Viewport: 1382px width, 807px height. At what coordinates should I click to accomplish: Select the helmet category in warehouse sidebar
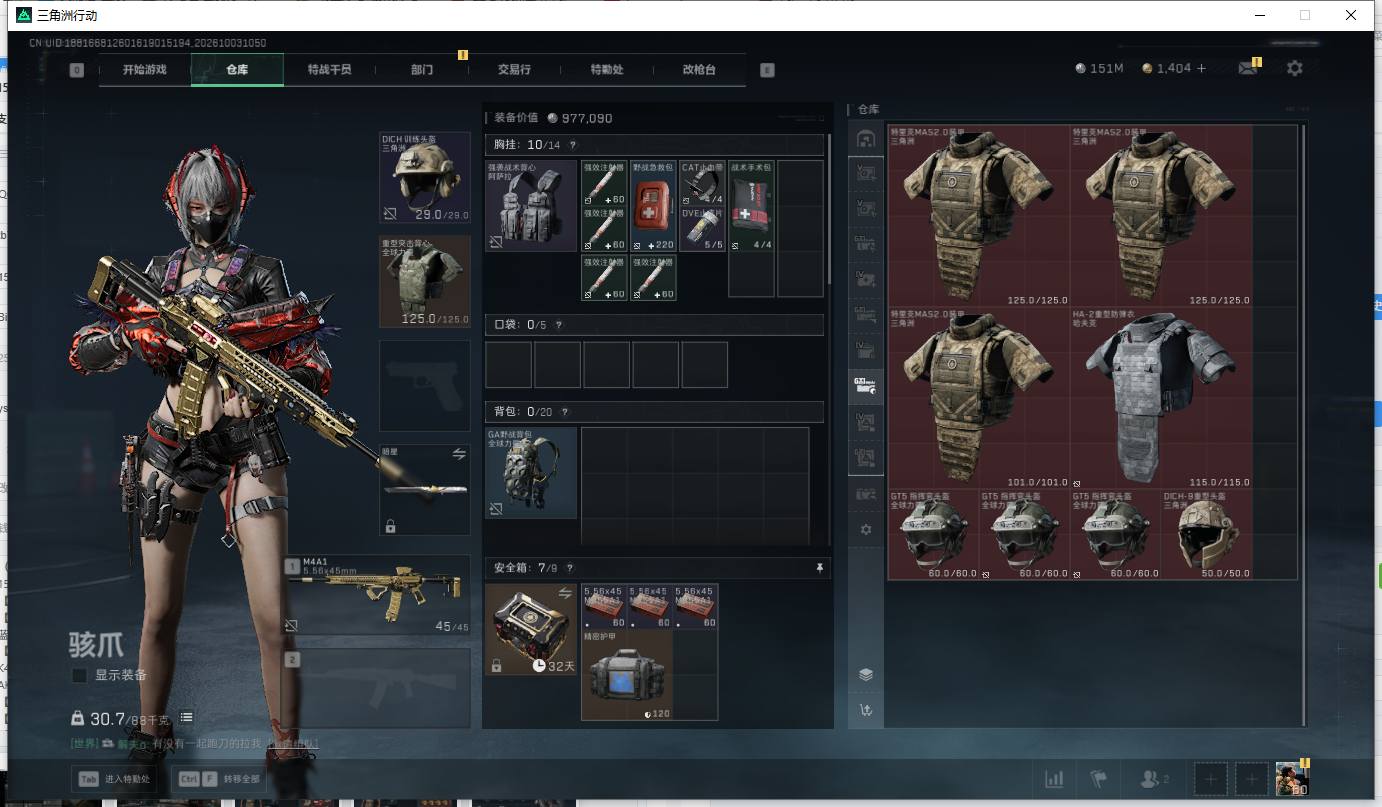click(x=866, y=138)
